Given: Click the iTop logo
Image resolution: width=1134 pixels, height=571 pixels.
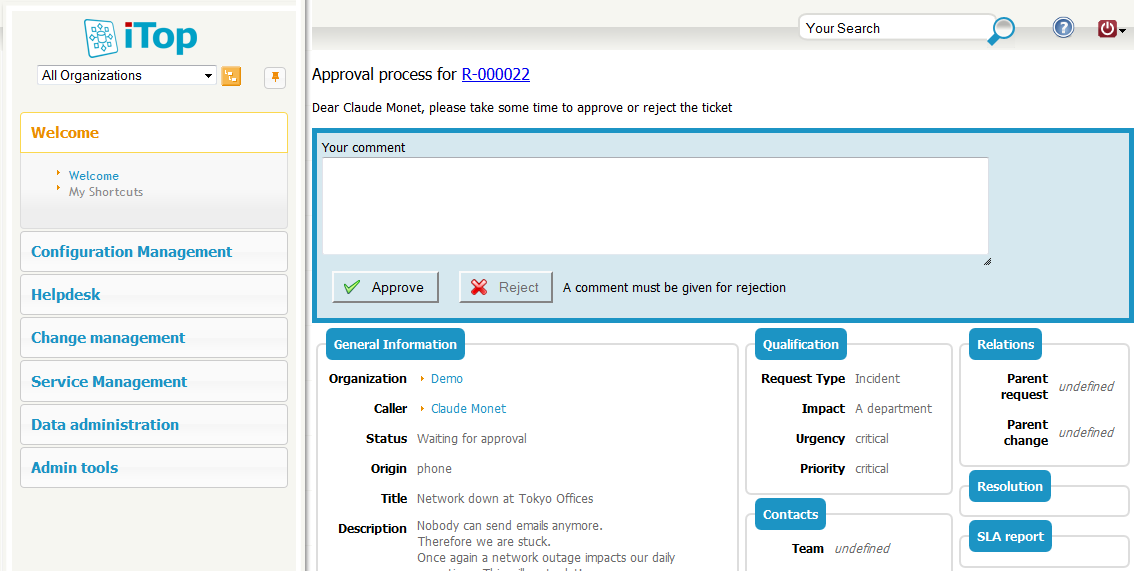Looking at the screenshot, I should pyautogui.click(x=141, y=37).
